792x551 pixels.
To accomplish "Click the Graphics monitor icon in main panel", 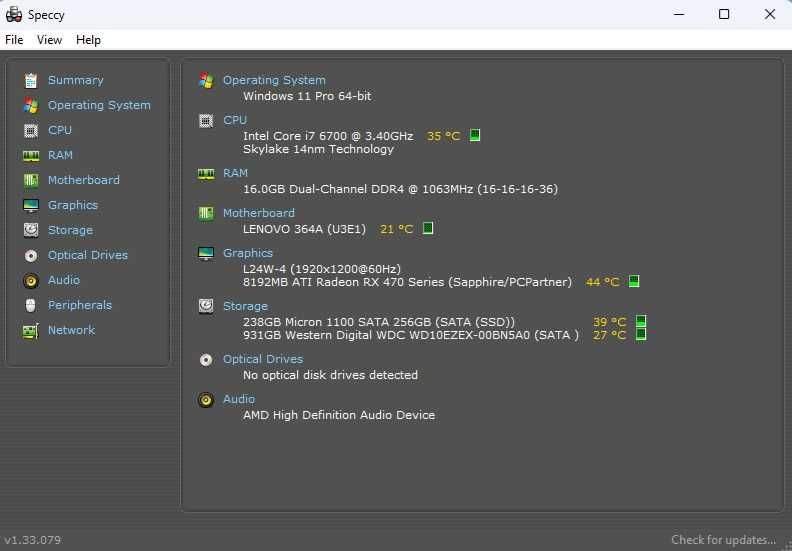I will pos(206,254).
